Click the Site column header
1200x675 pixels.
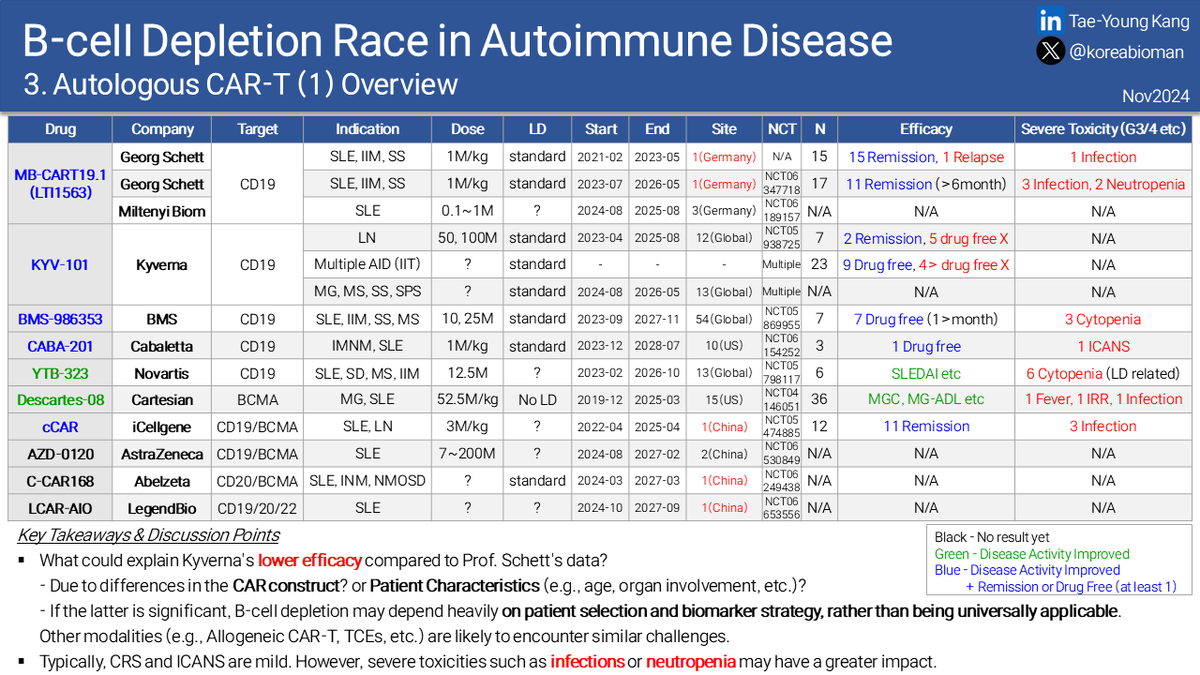coord(724,129)
